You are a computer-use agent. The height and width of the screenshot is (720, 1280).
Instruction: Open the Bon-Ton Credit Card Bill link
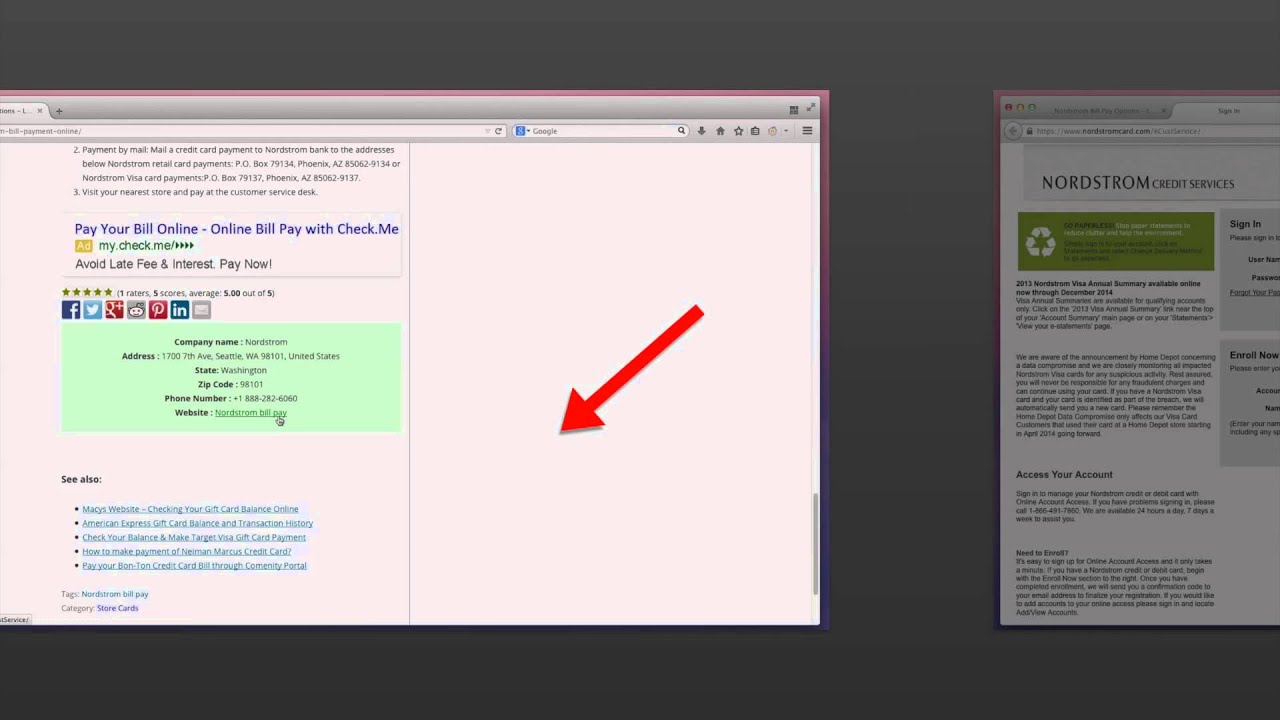pos(194,565)
